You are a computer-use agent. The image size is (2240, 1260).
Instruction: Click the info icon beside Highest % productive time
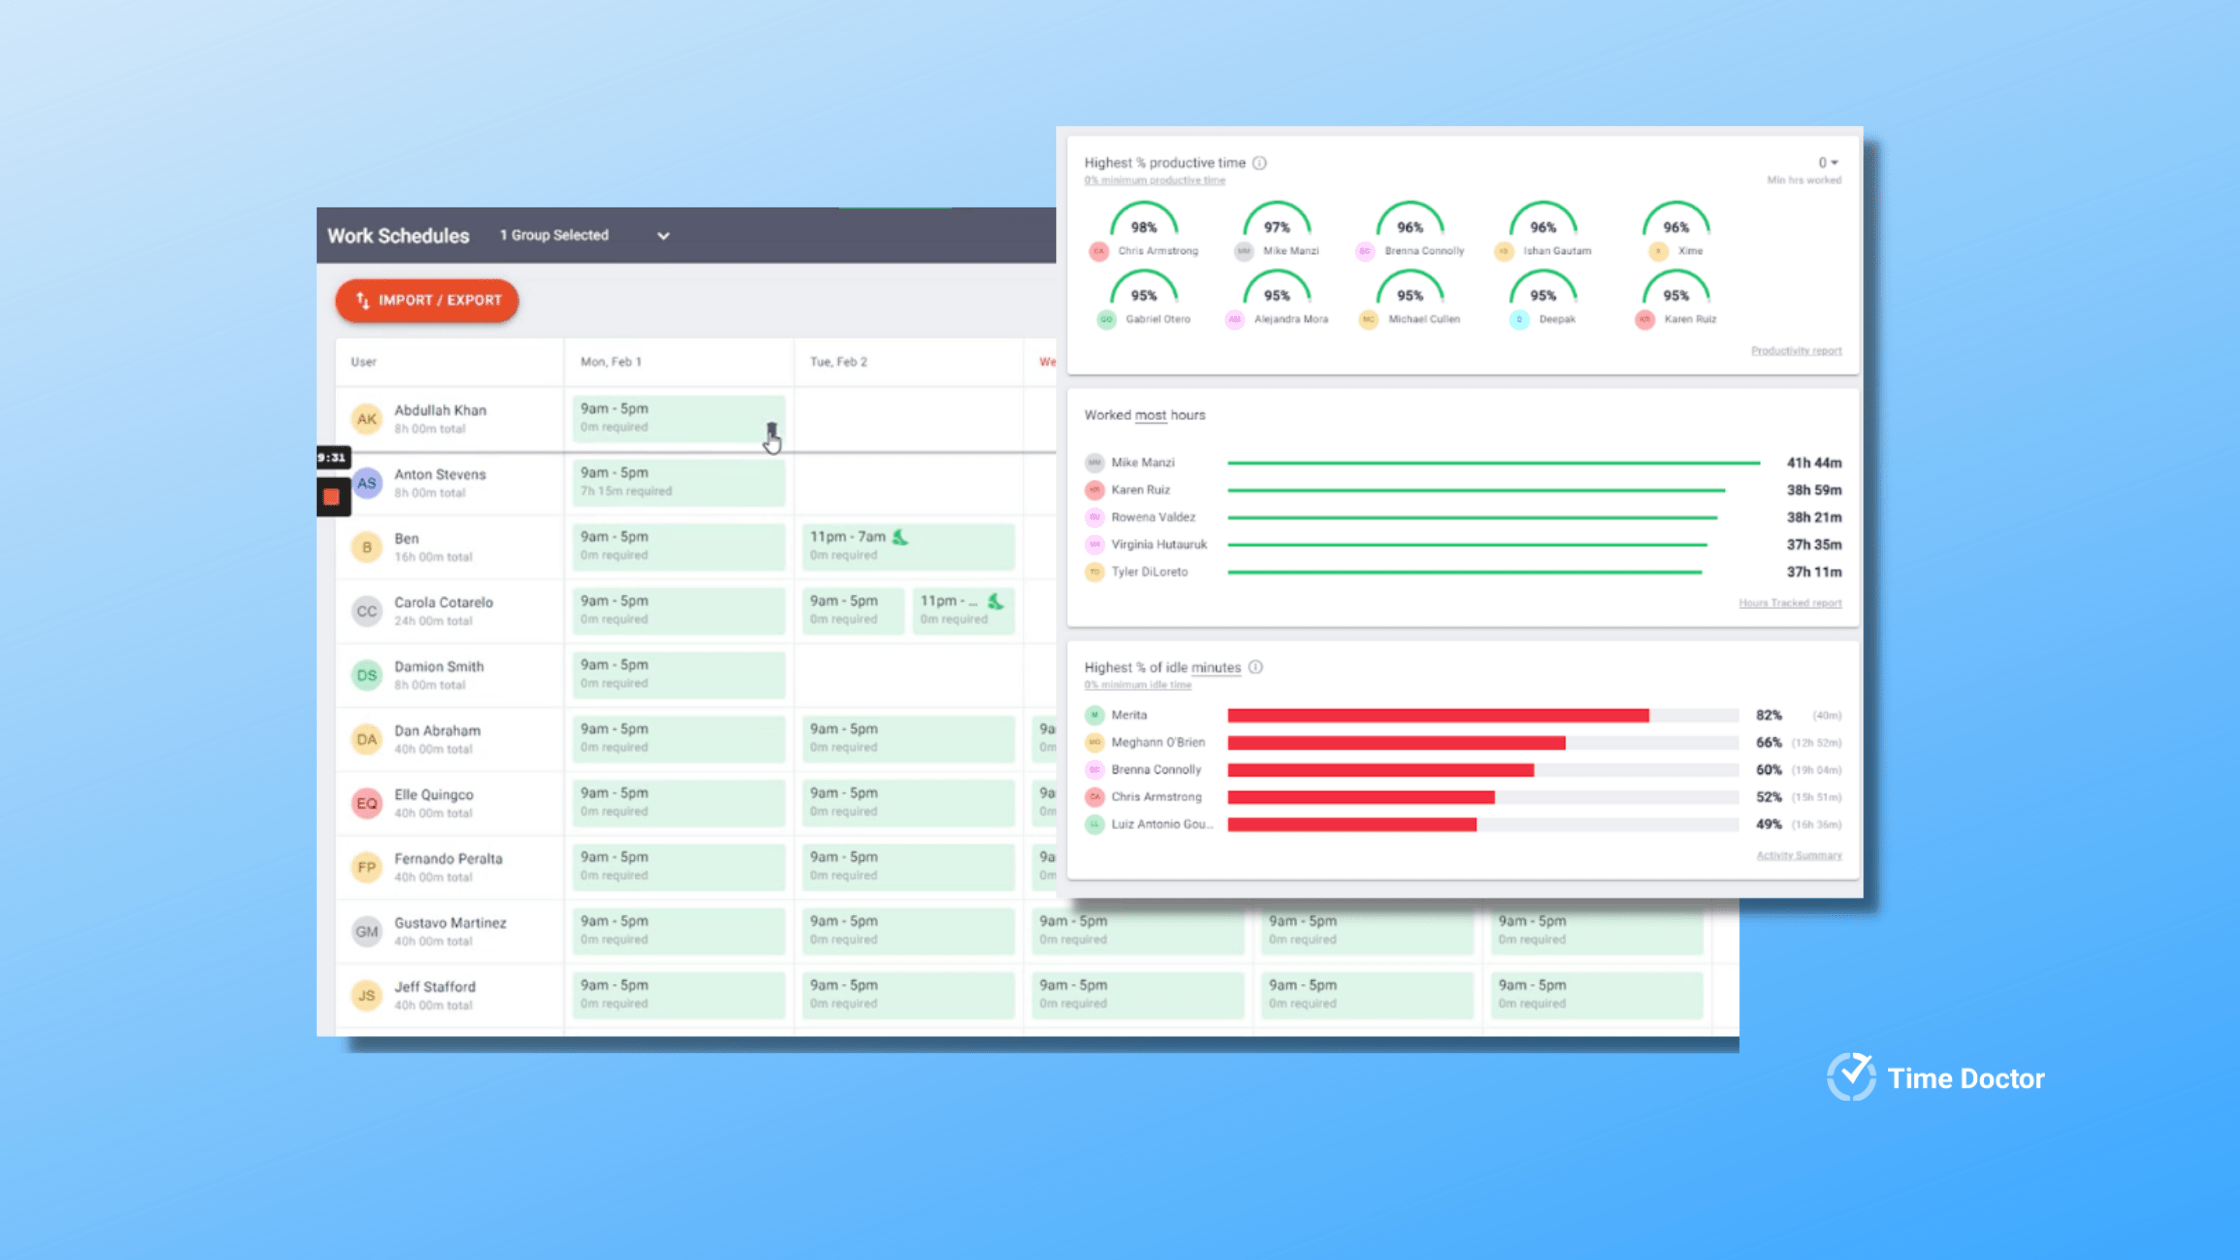pyautogui.click(x=1261, y=162)
